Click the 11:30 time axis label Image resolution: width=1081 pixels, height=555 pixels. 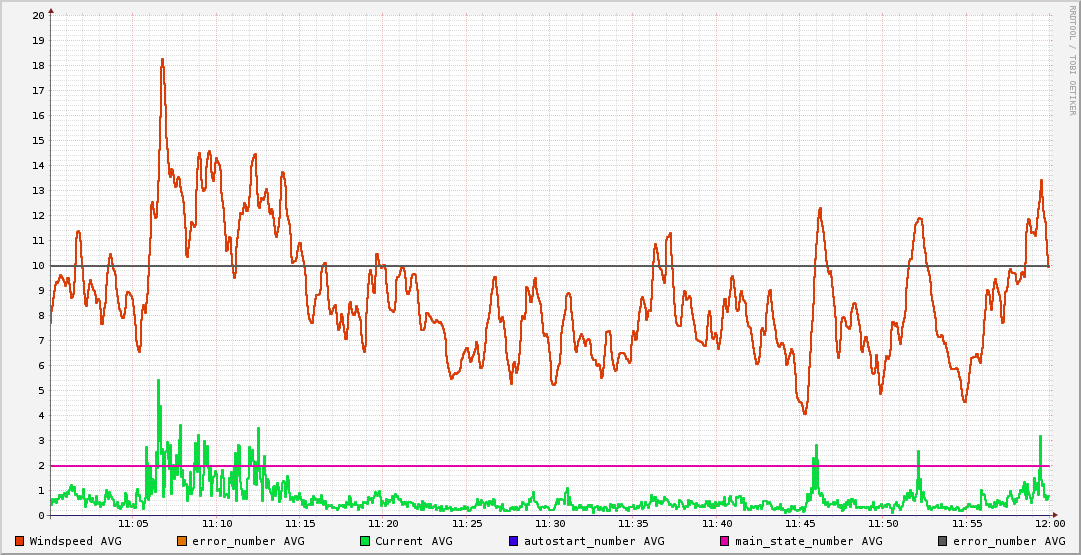point(550,523)
